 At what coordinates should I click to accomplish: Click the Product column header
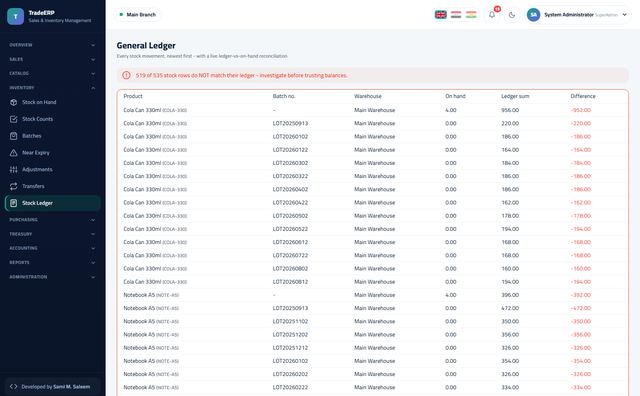(x=133, y=96)
